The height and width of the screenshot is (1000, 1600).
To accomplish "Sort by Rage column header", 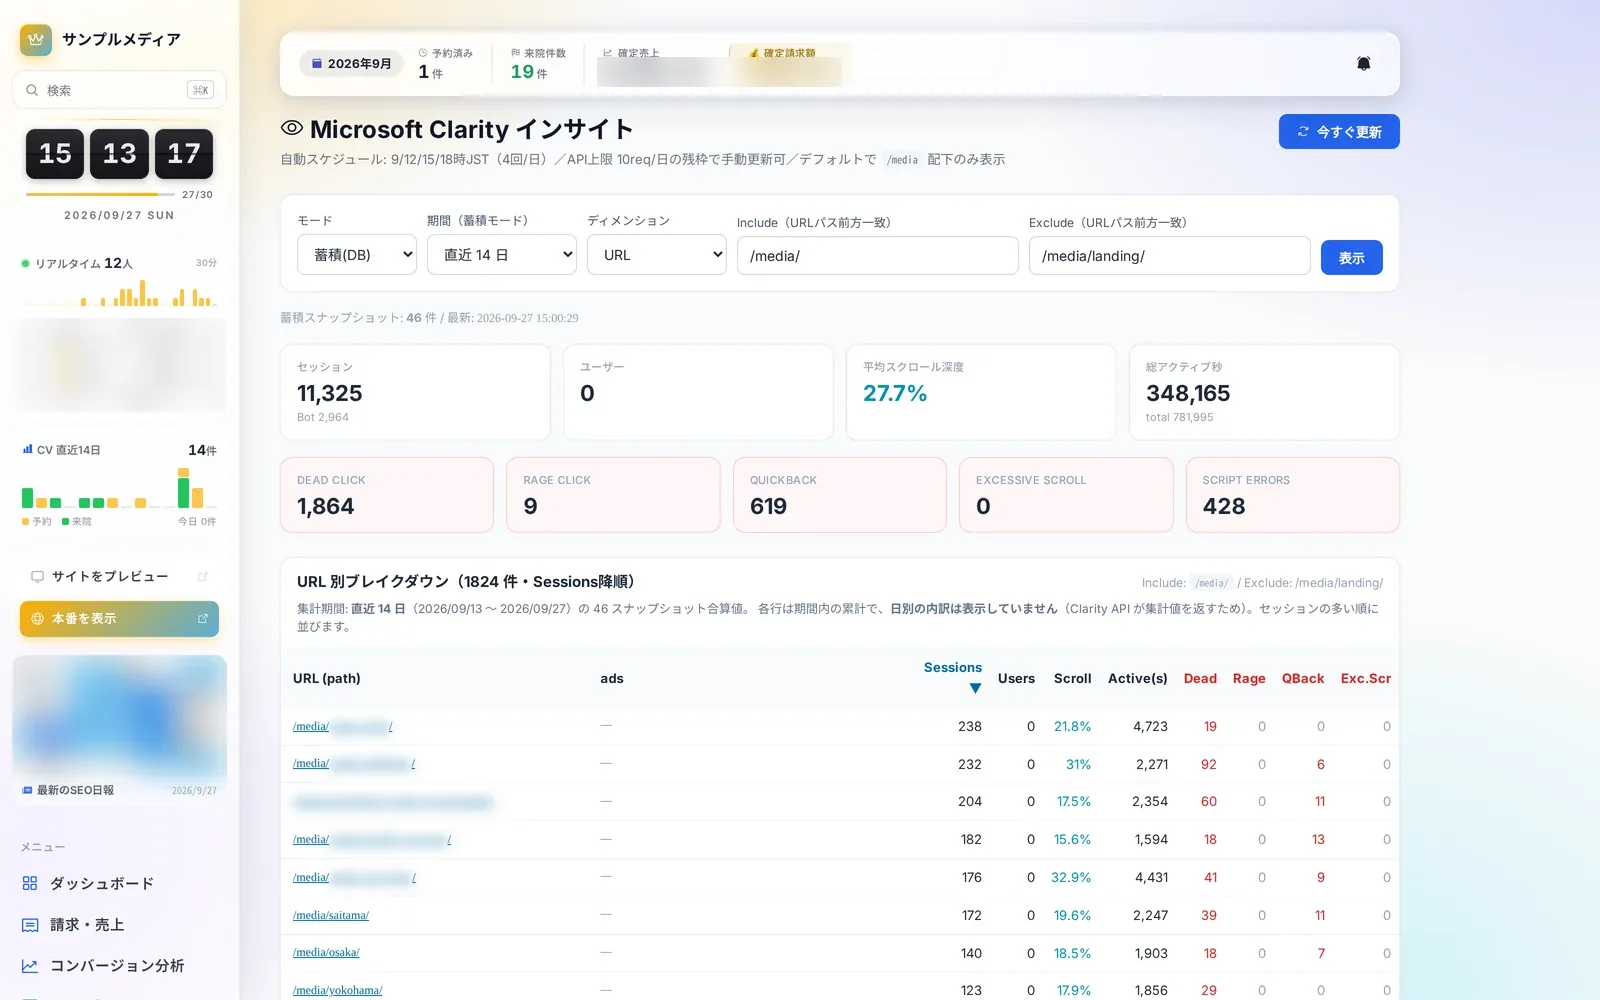I will tap(1249, 678).
